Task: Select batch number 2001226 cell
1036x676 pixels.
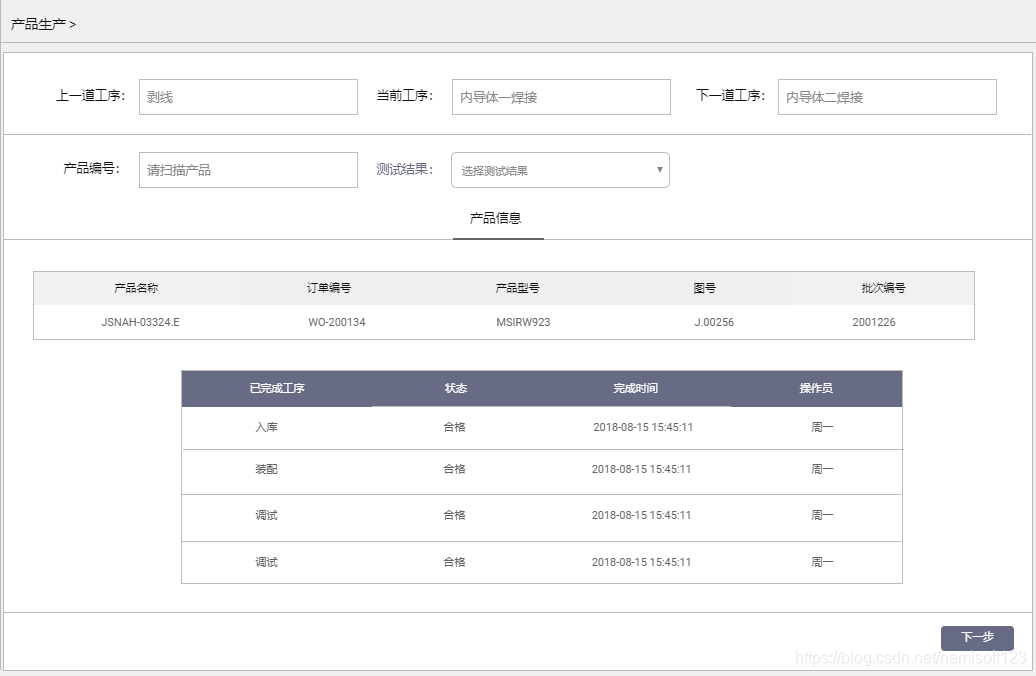Action: click(874, 322)
